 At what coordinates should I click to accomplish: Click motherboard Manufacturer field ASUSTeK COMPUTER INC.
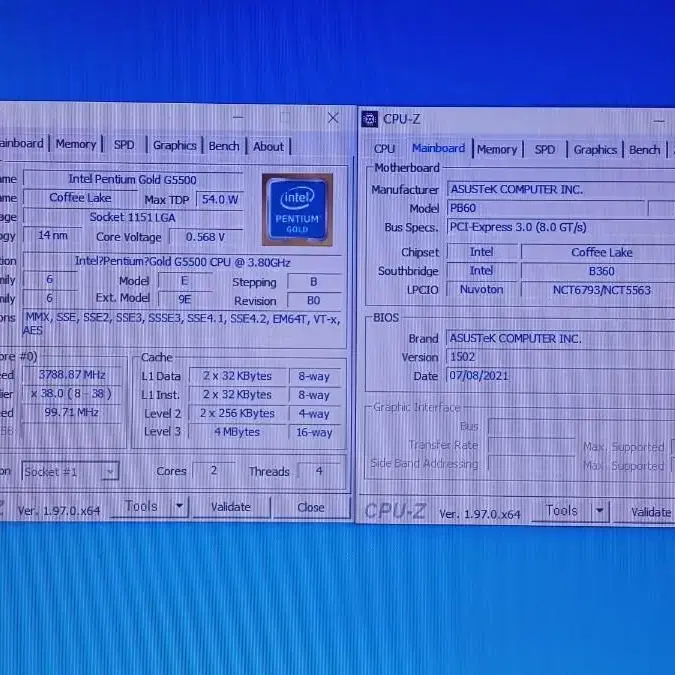[x=561, y=189]
